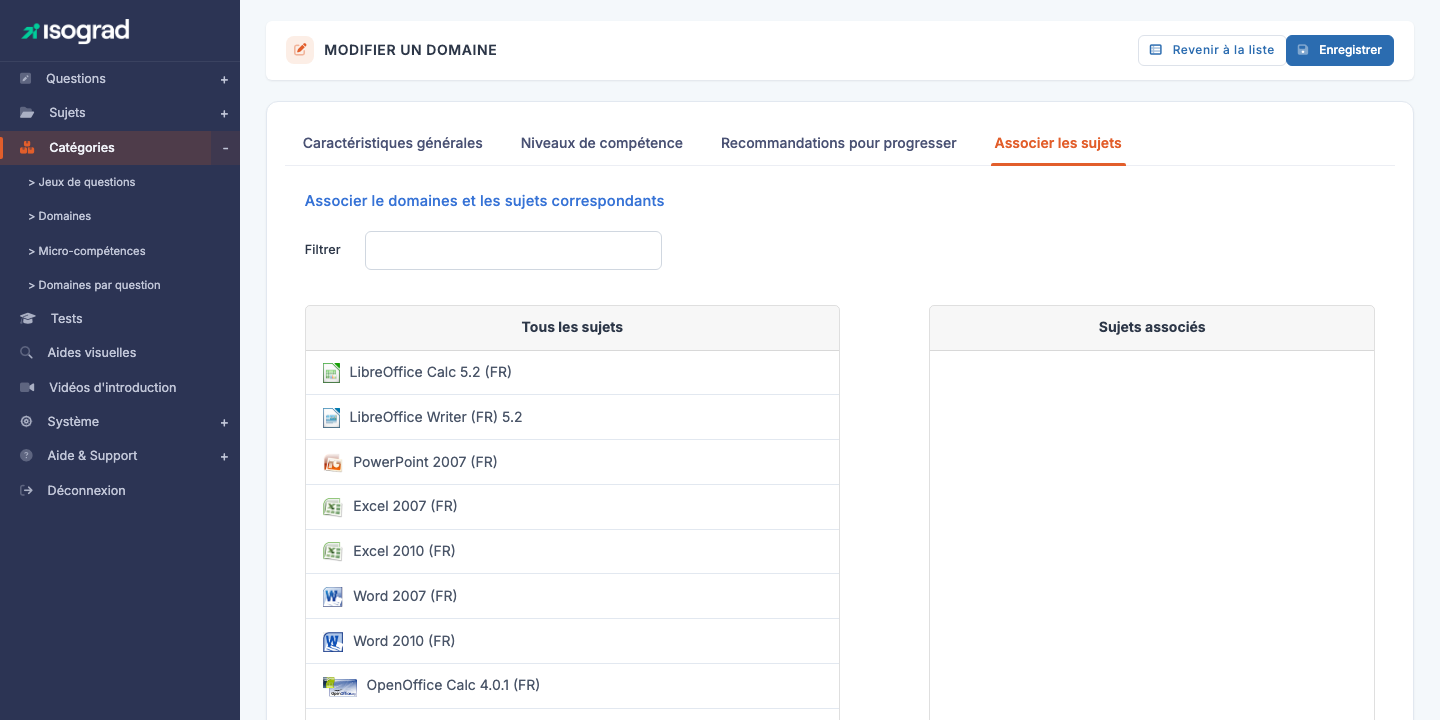Click the Système gear icon
This screenshot has height=720, width=1440.
(x=26, y=422)
